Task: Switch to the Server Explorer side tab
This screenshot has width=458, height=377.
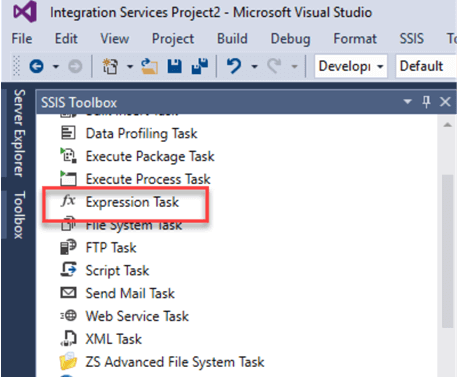Action: coord(19,133)
